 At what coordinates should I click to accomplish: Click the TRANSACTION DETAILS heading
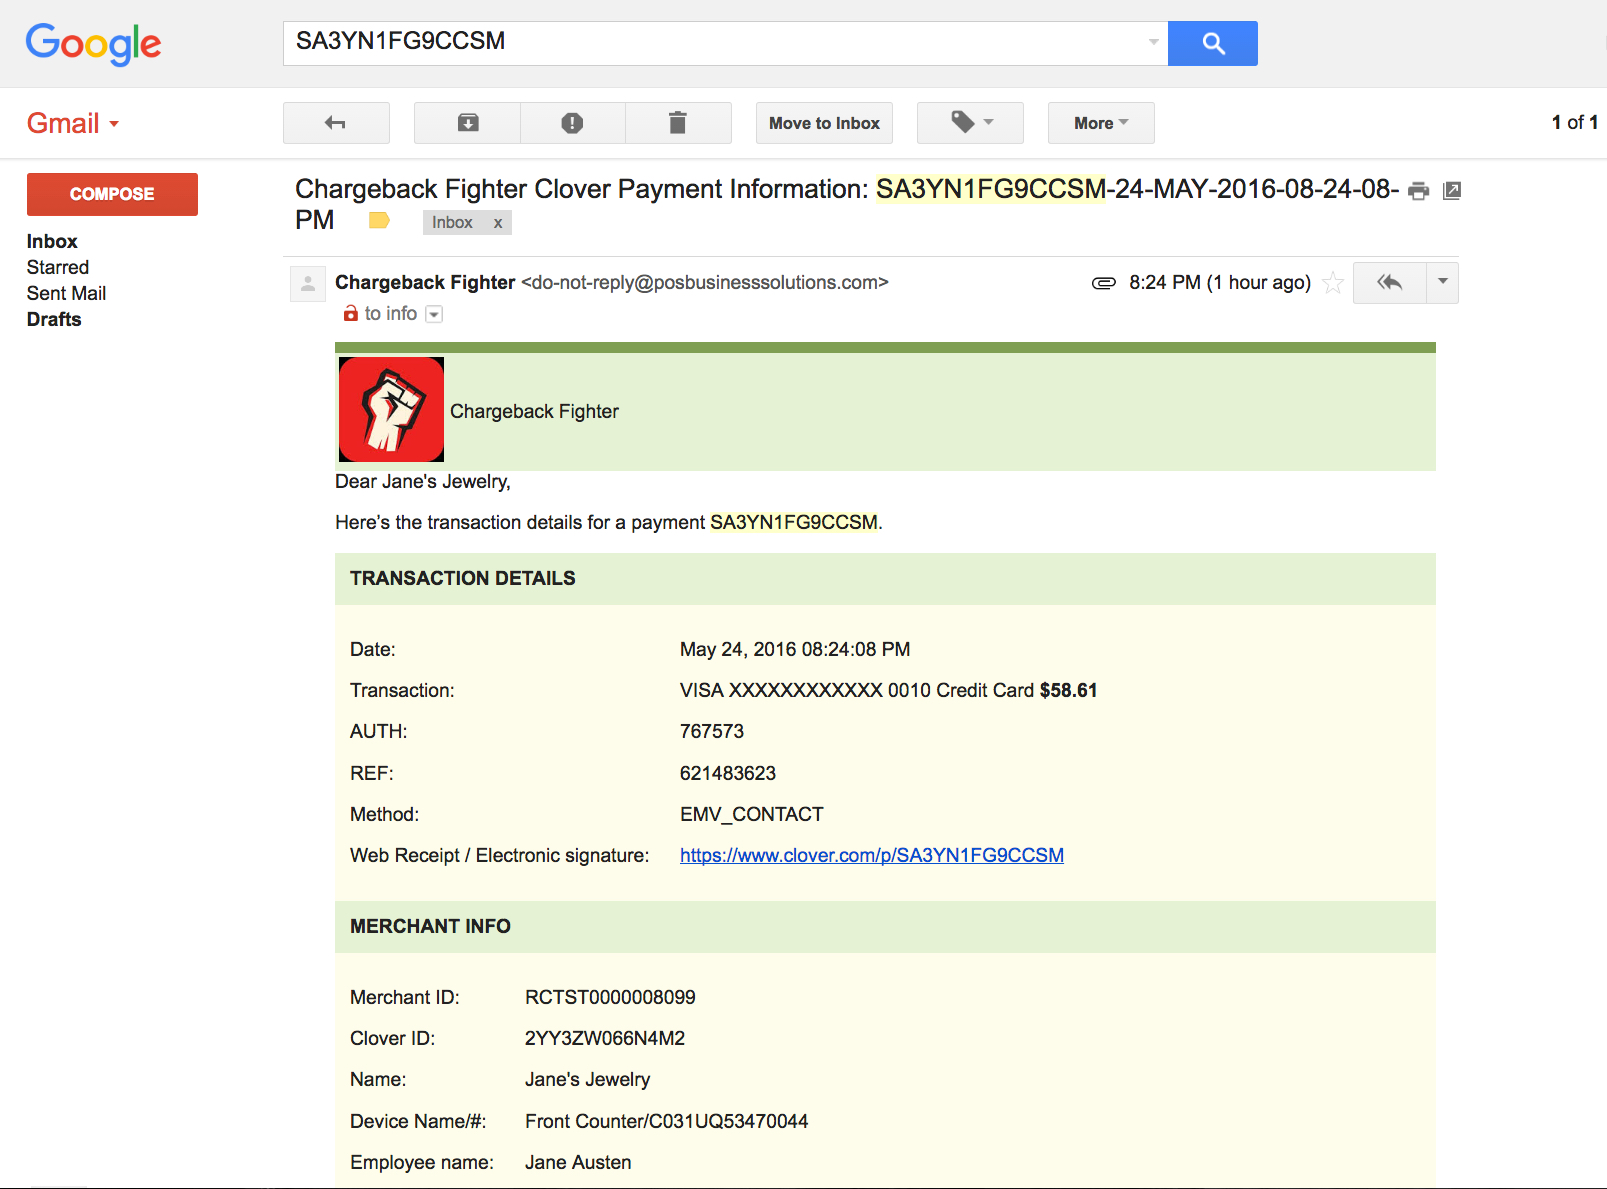(463, 578)
